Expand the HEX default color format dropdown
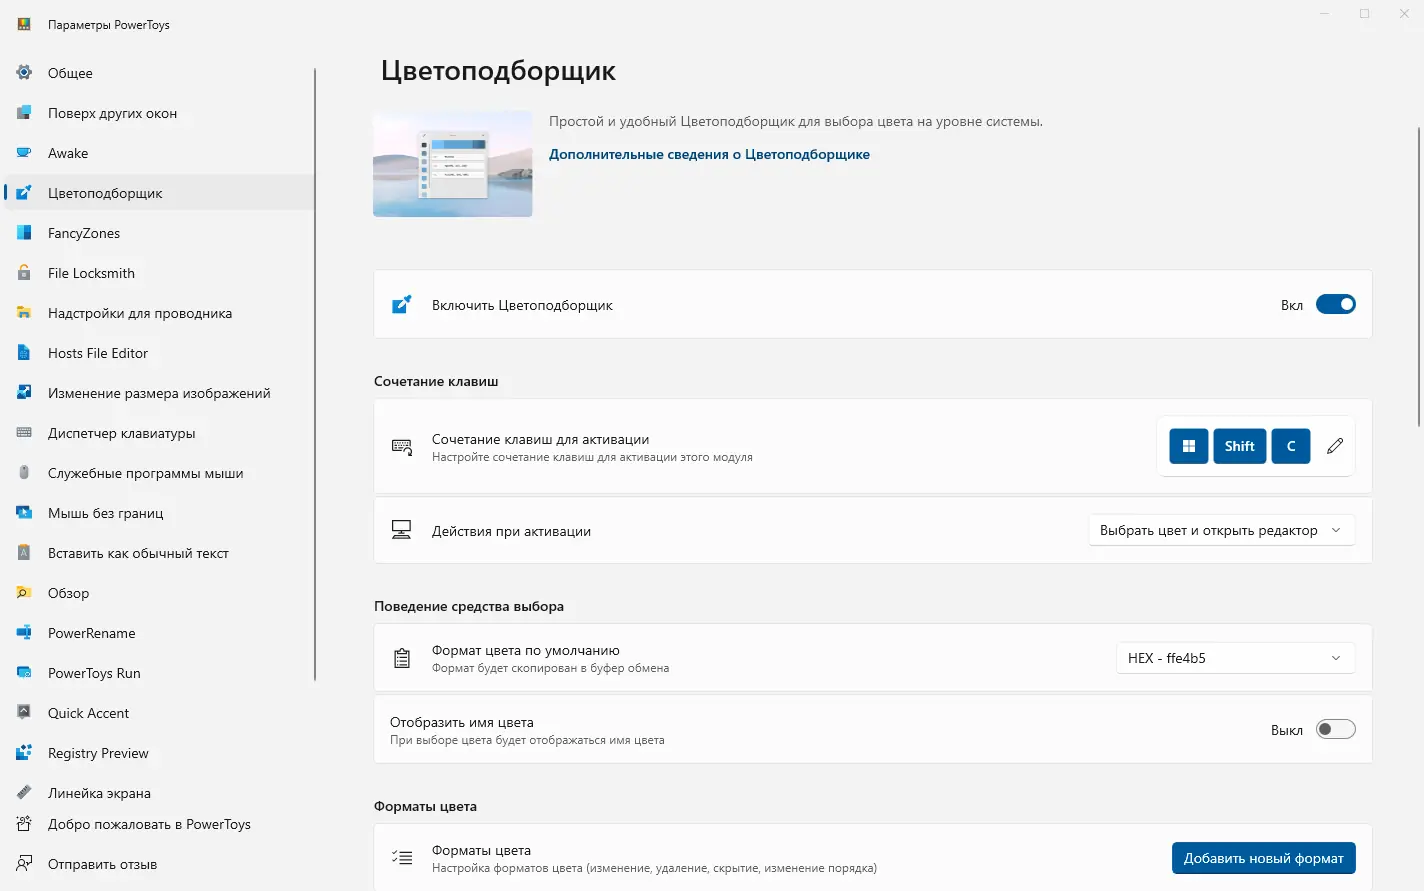This screenshot has width=1424, height=891. tap(1235, 658)
